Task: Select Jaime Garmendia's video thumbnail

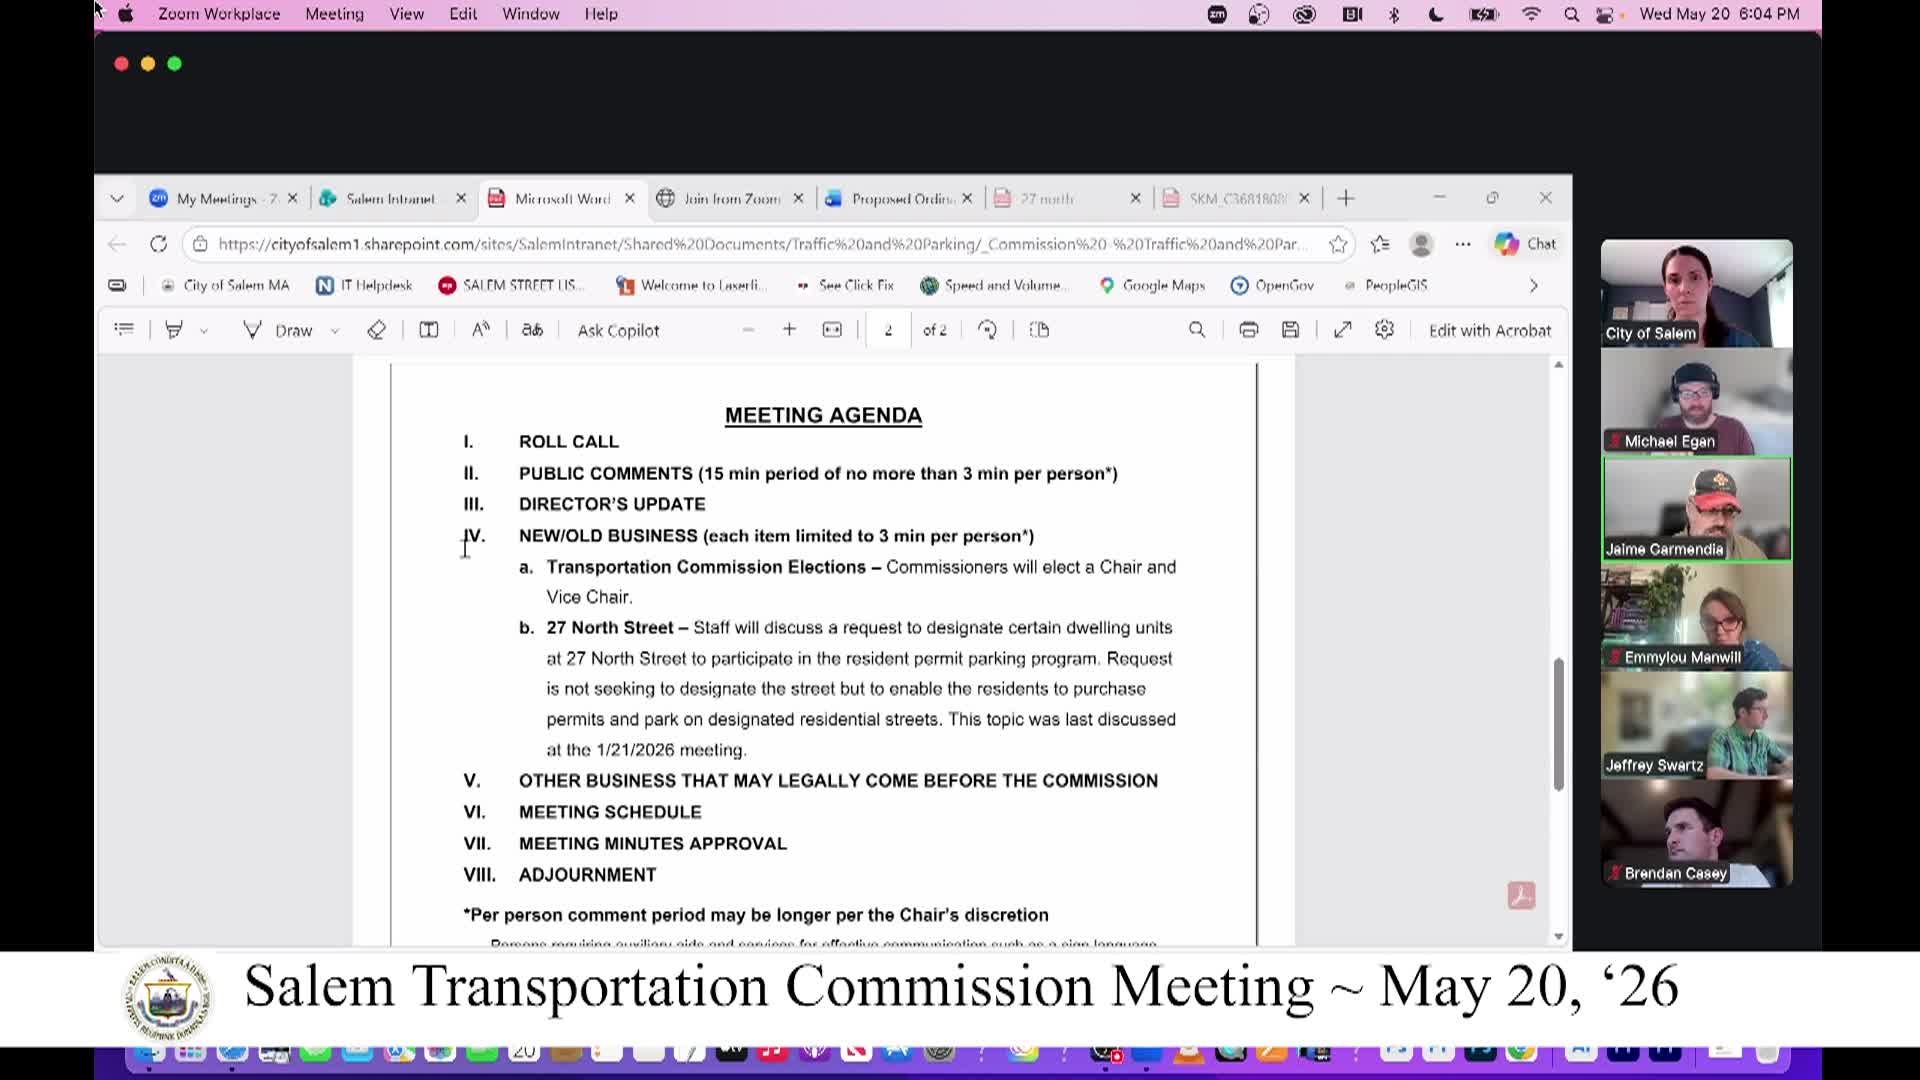Action: click(1697, 509)
